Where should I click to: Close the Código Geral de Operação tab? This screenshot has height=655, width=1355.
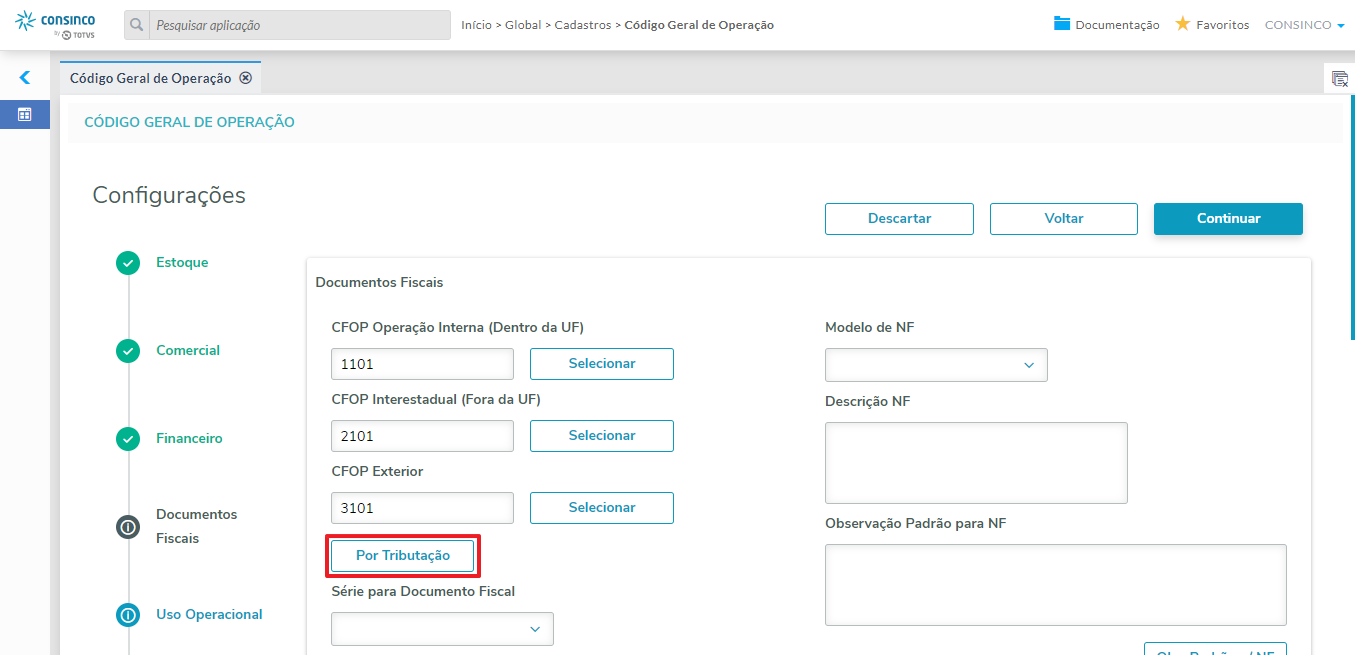(246, 78)
